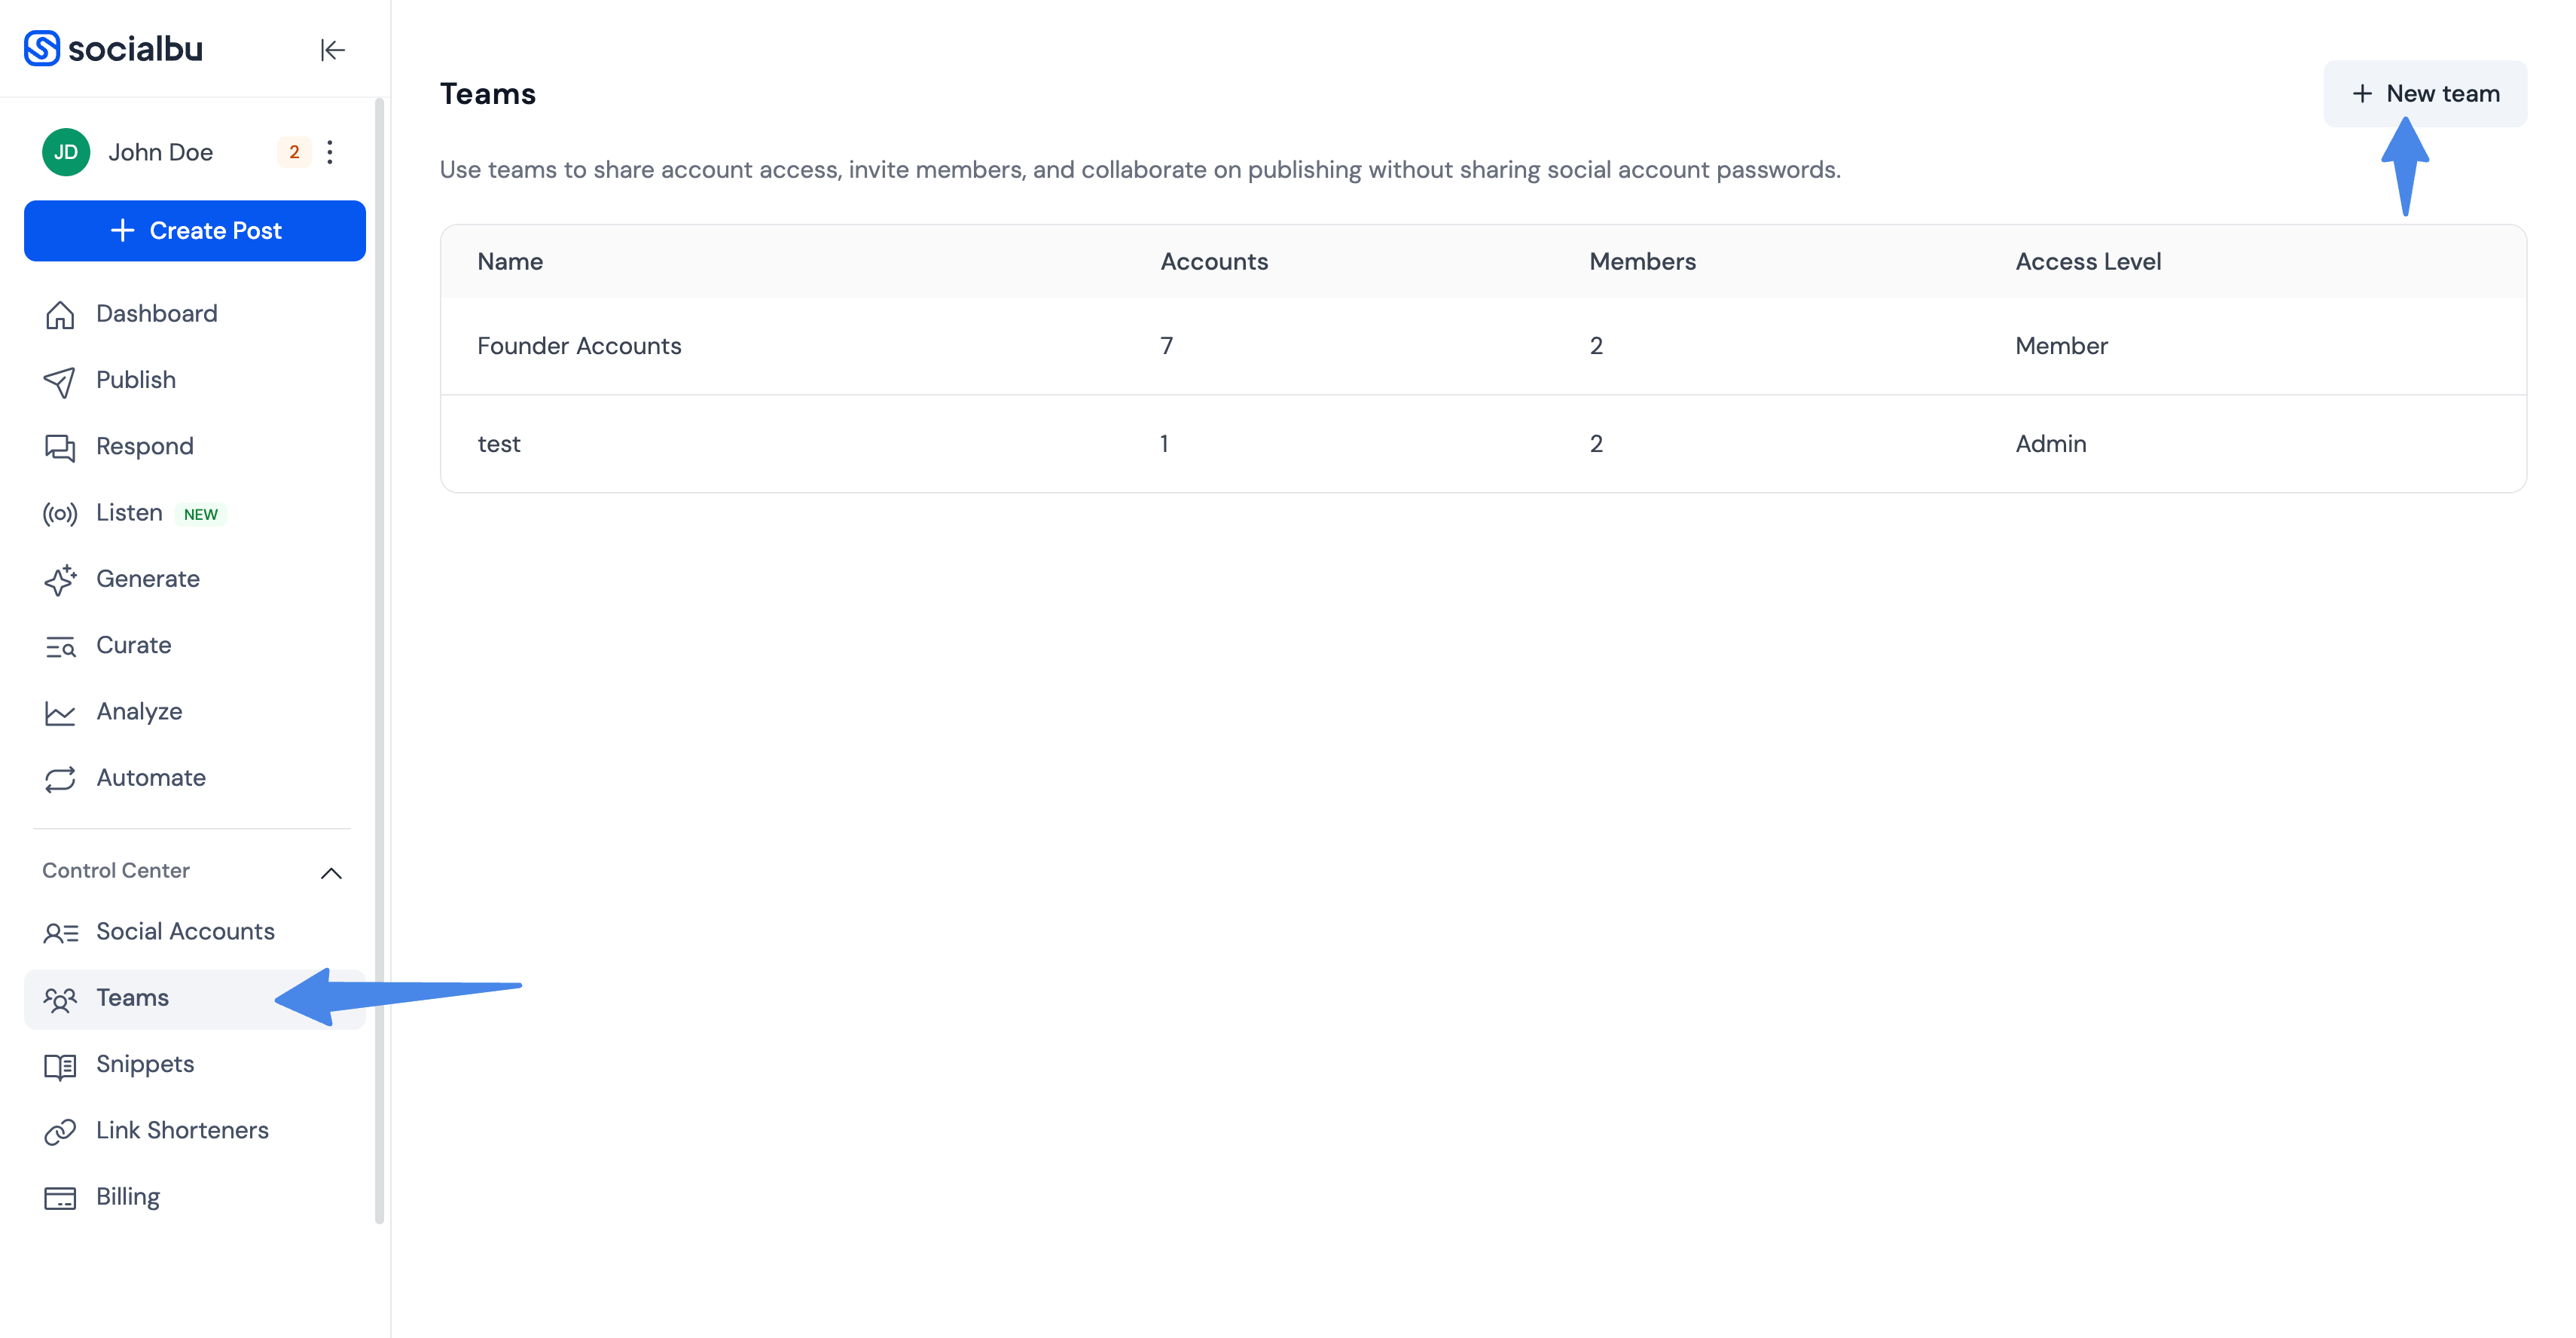Click the New team button
This screenshot has width=2576, height=1338.
(2424, 93)
